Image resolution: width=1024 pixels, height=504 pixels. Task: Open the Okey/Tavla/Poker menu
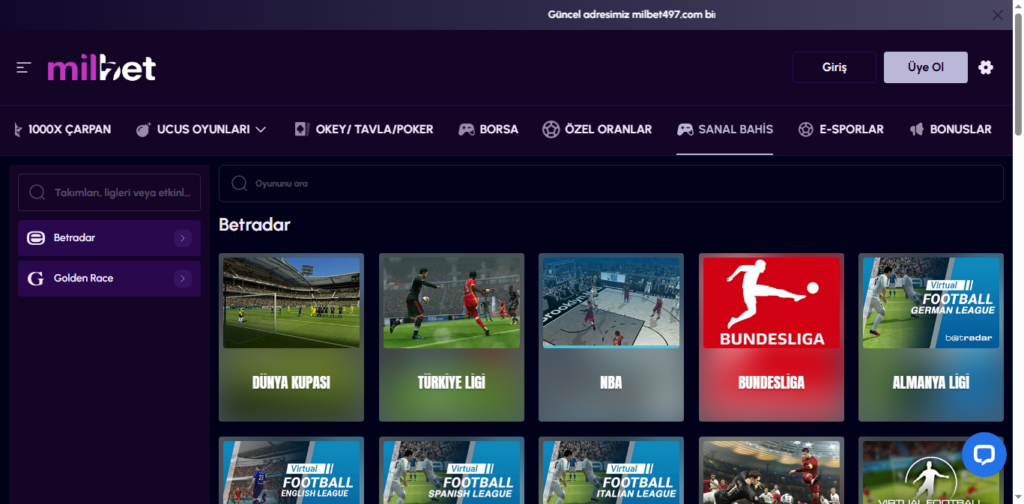(363, 129)
